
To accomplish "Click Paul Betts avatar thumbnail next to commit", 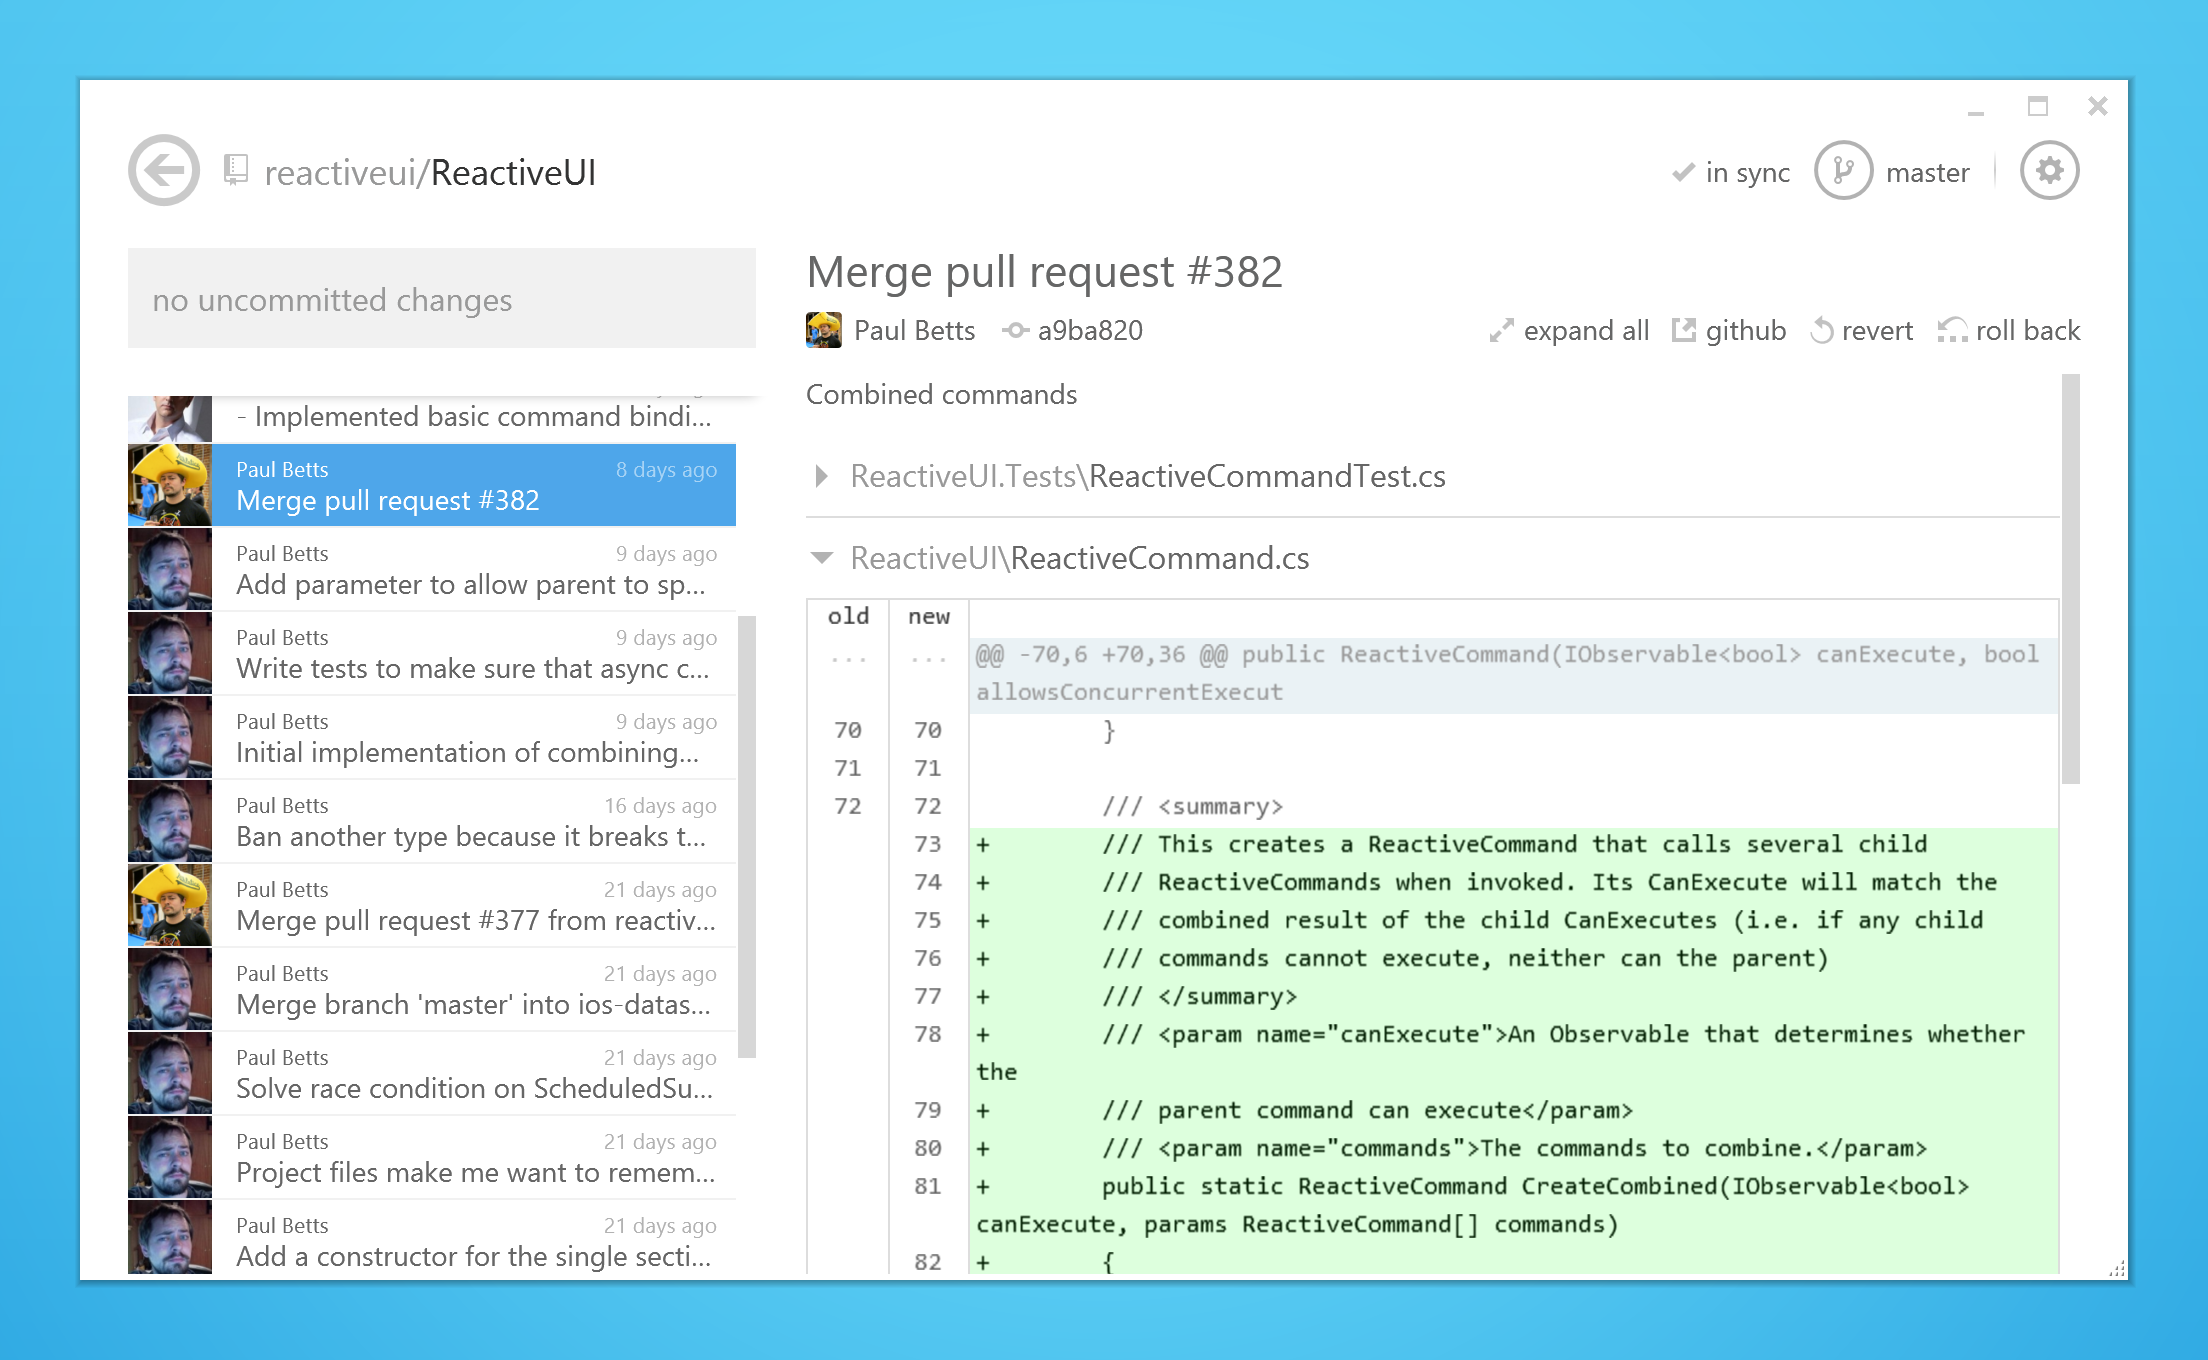I will [823, 330].
